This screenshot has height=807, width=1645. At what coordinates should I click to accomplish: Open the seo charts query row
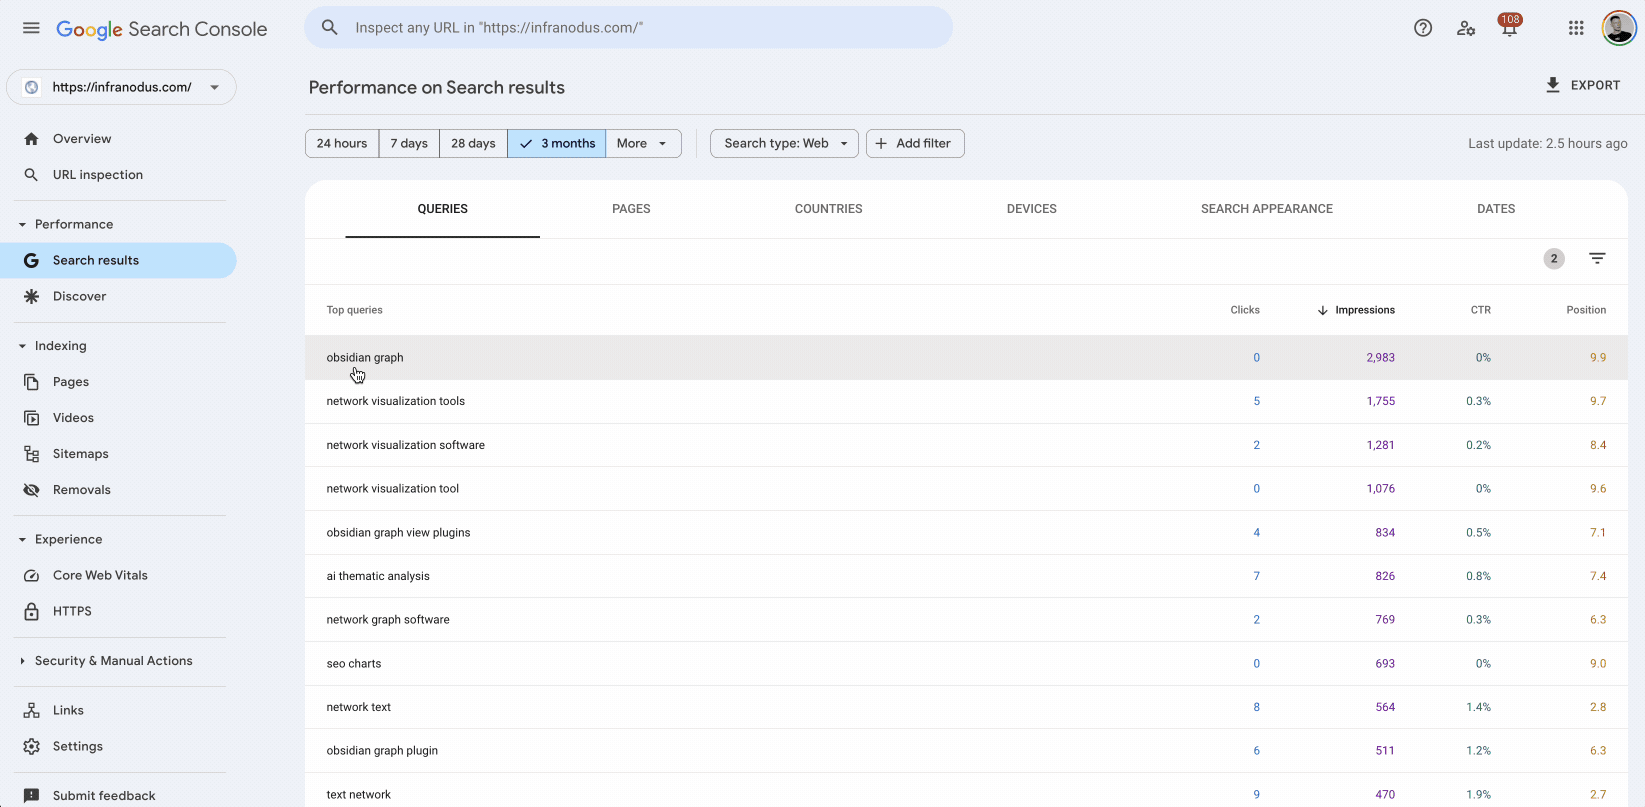(966, 663)
